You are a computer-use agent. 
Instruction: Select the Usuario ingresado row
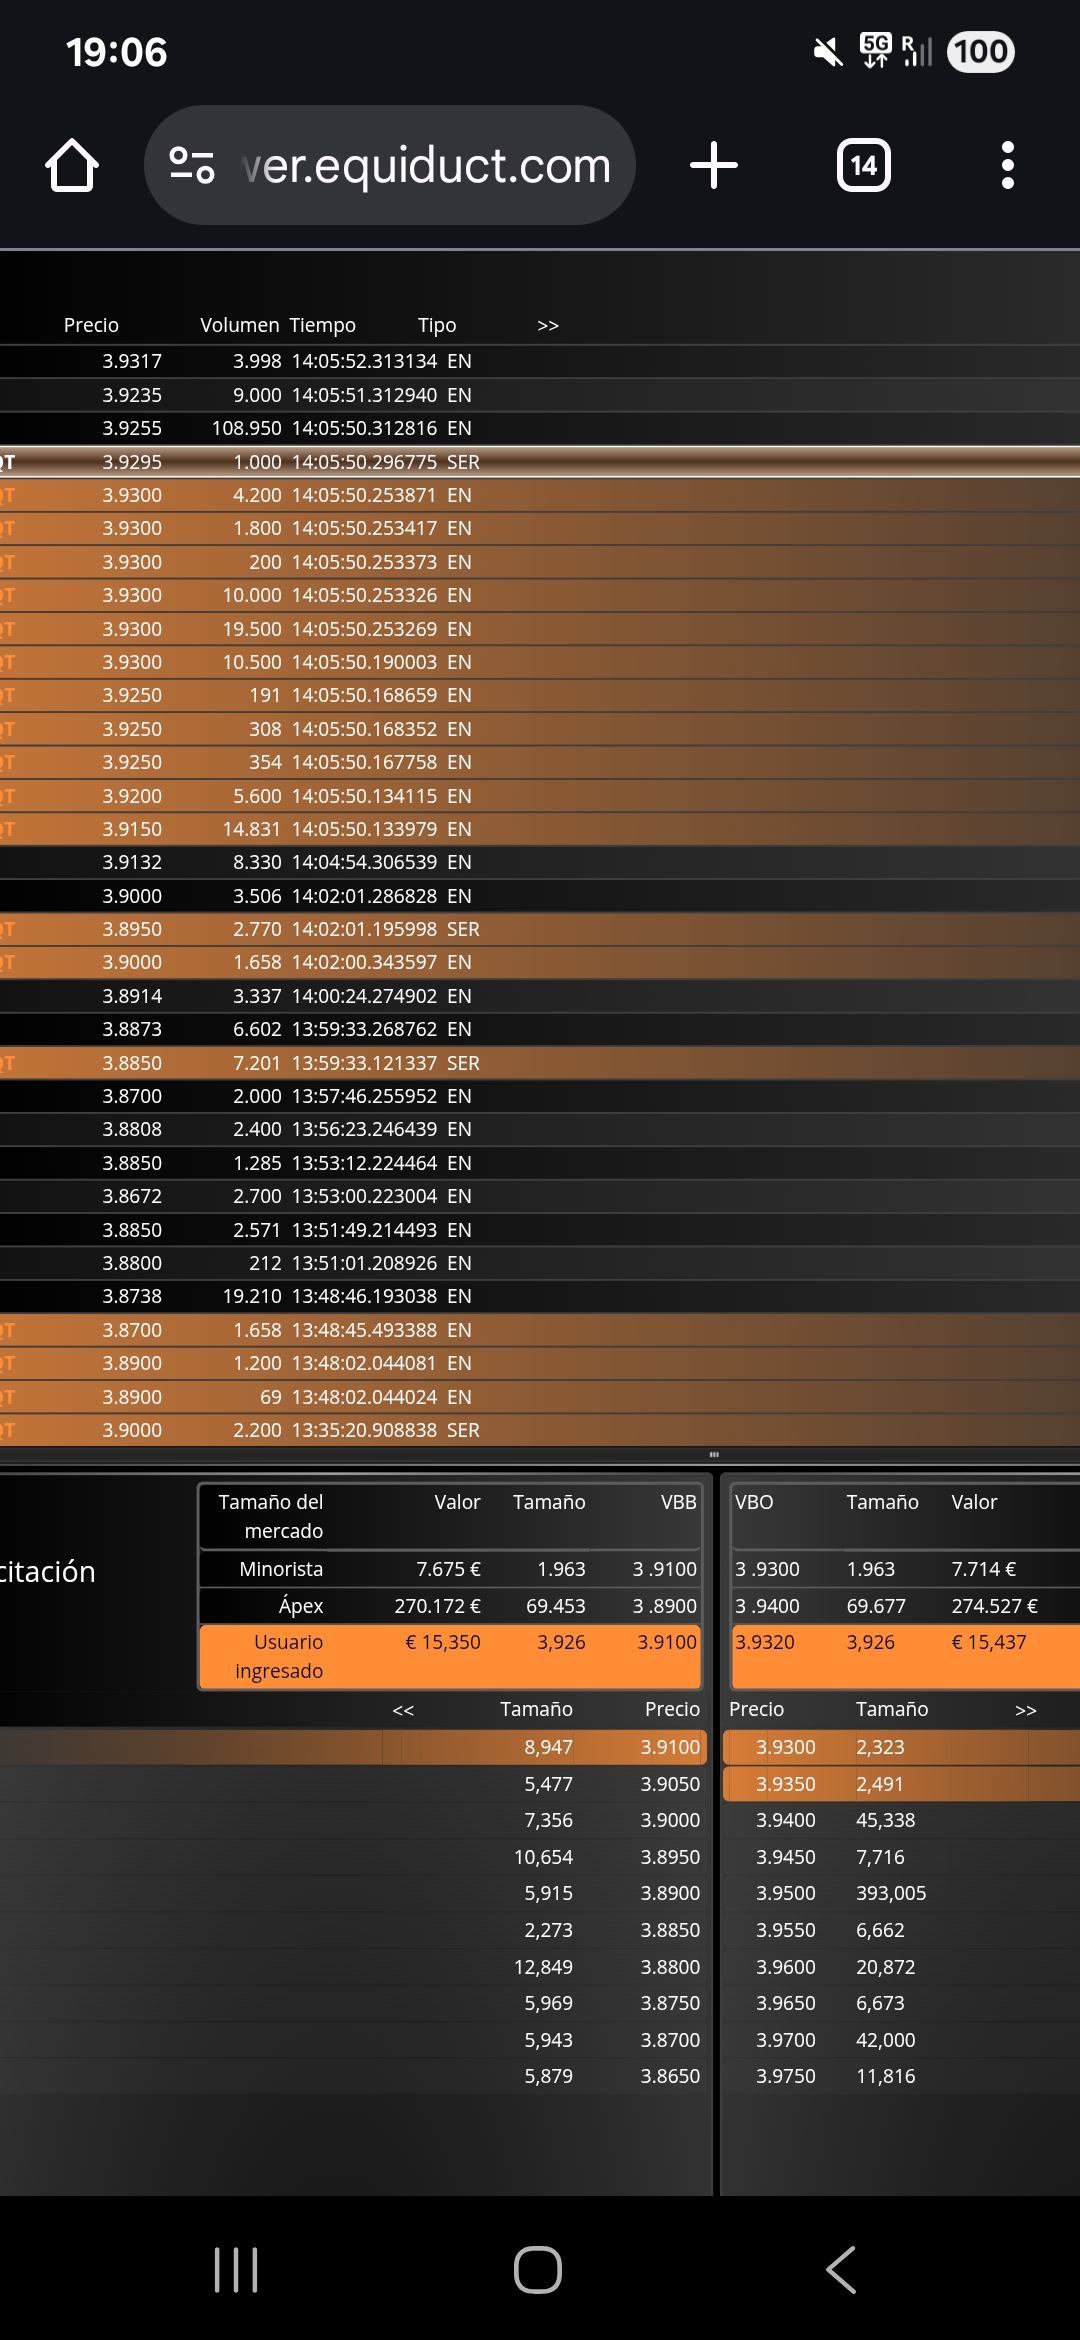[x=450, y=1656]
